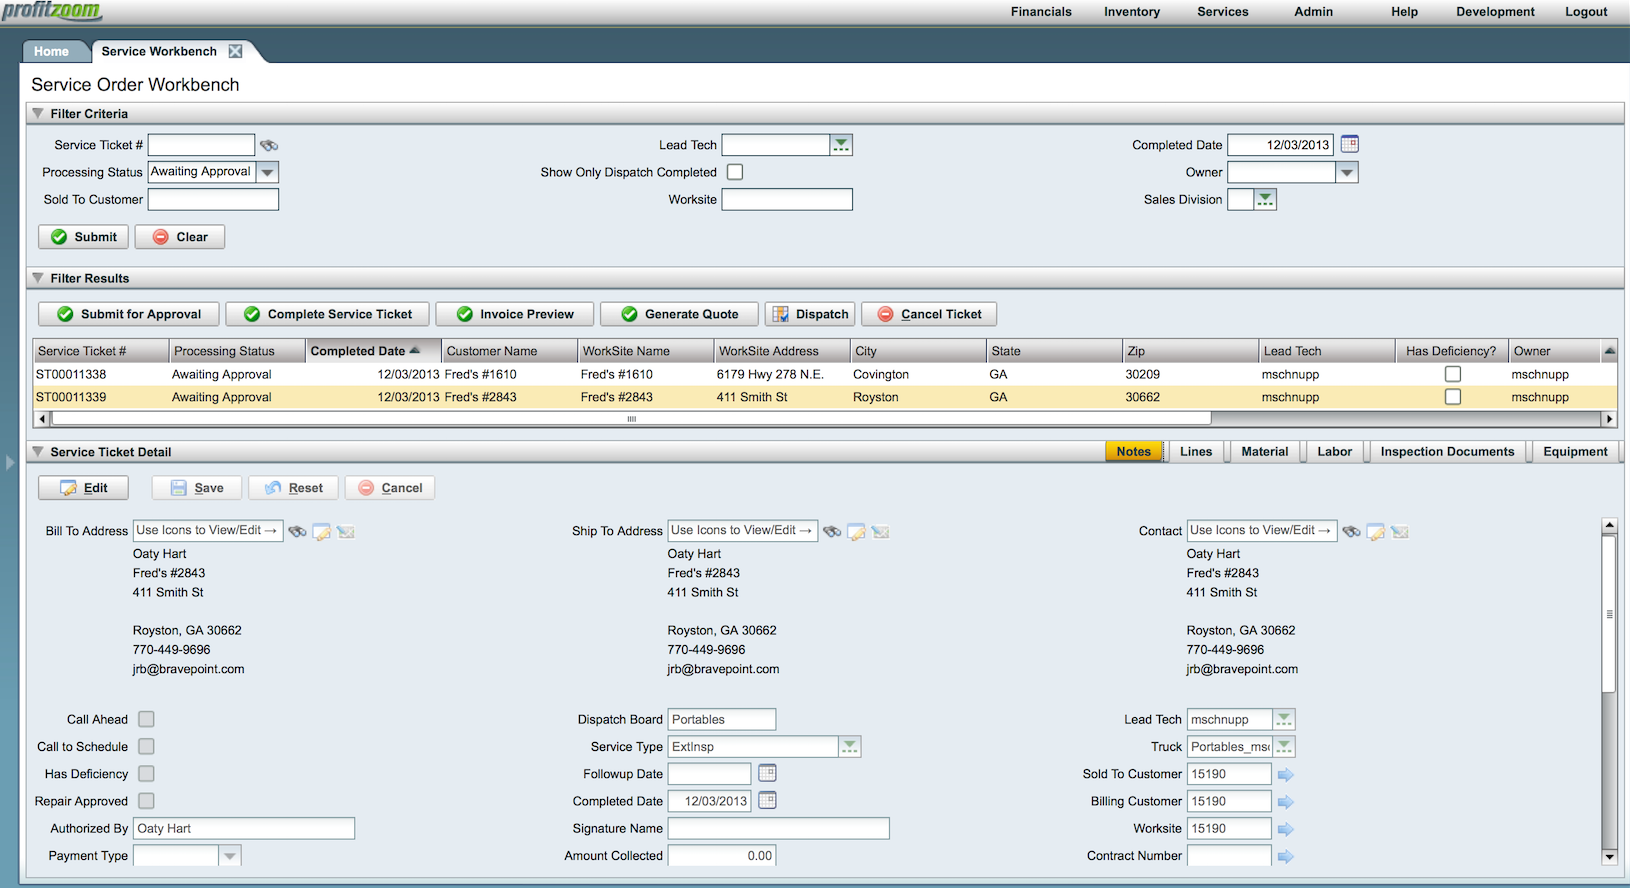
Task: Open the Owner filter dropdown
Action: (1347, 172)
